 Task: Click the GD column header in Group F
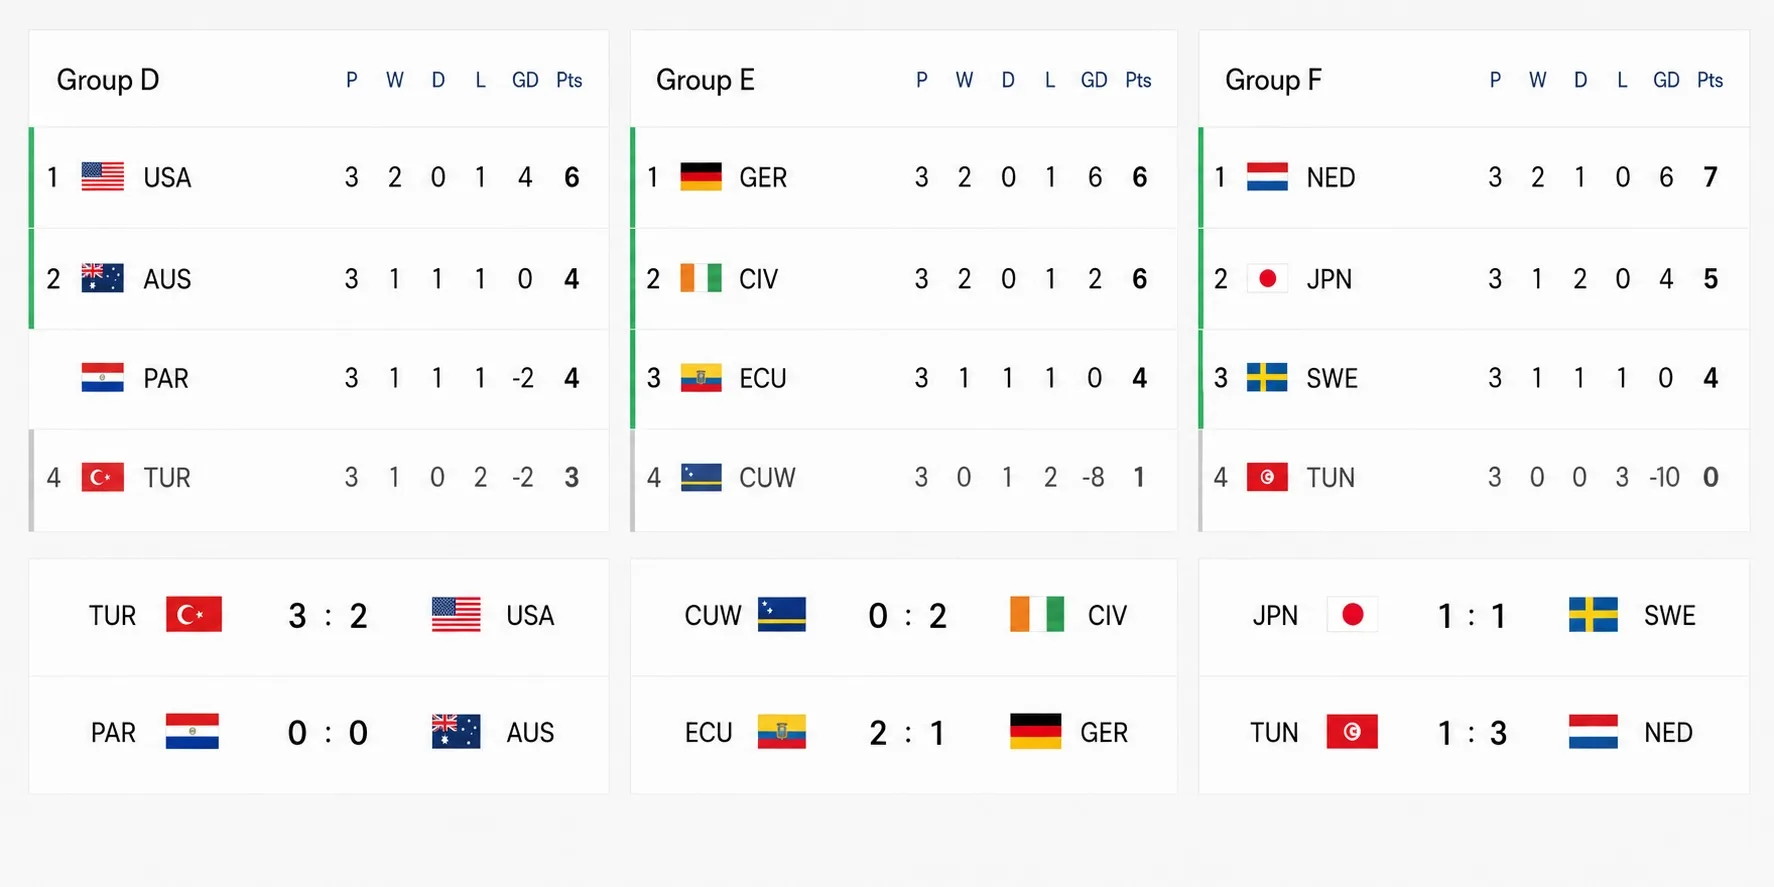tap(1666, 80)
